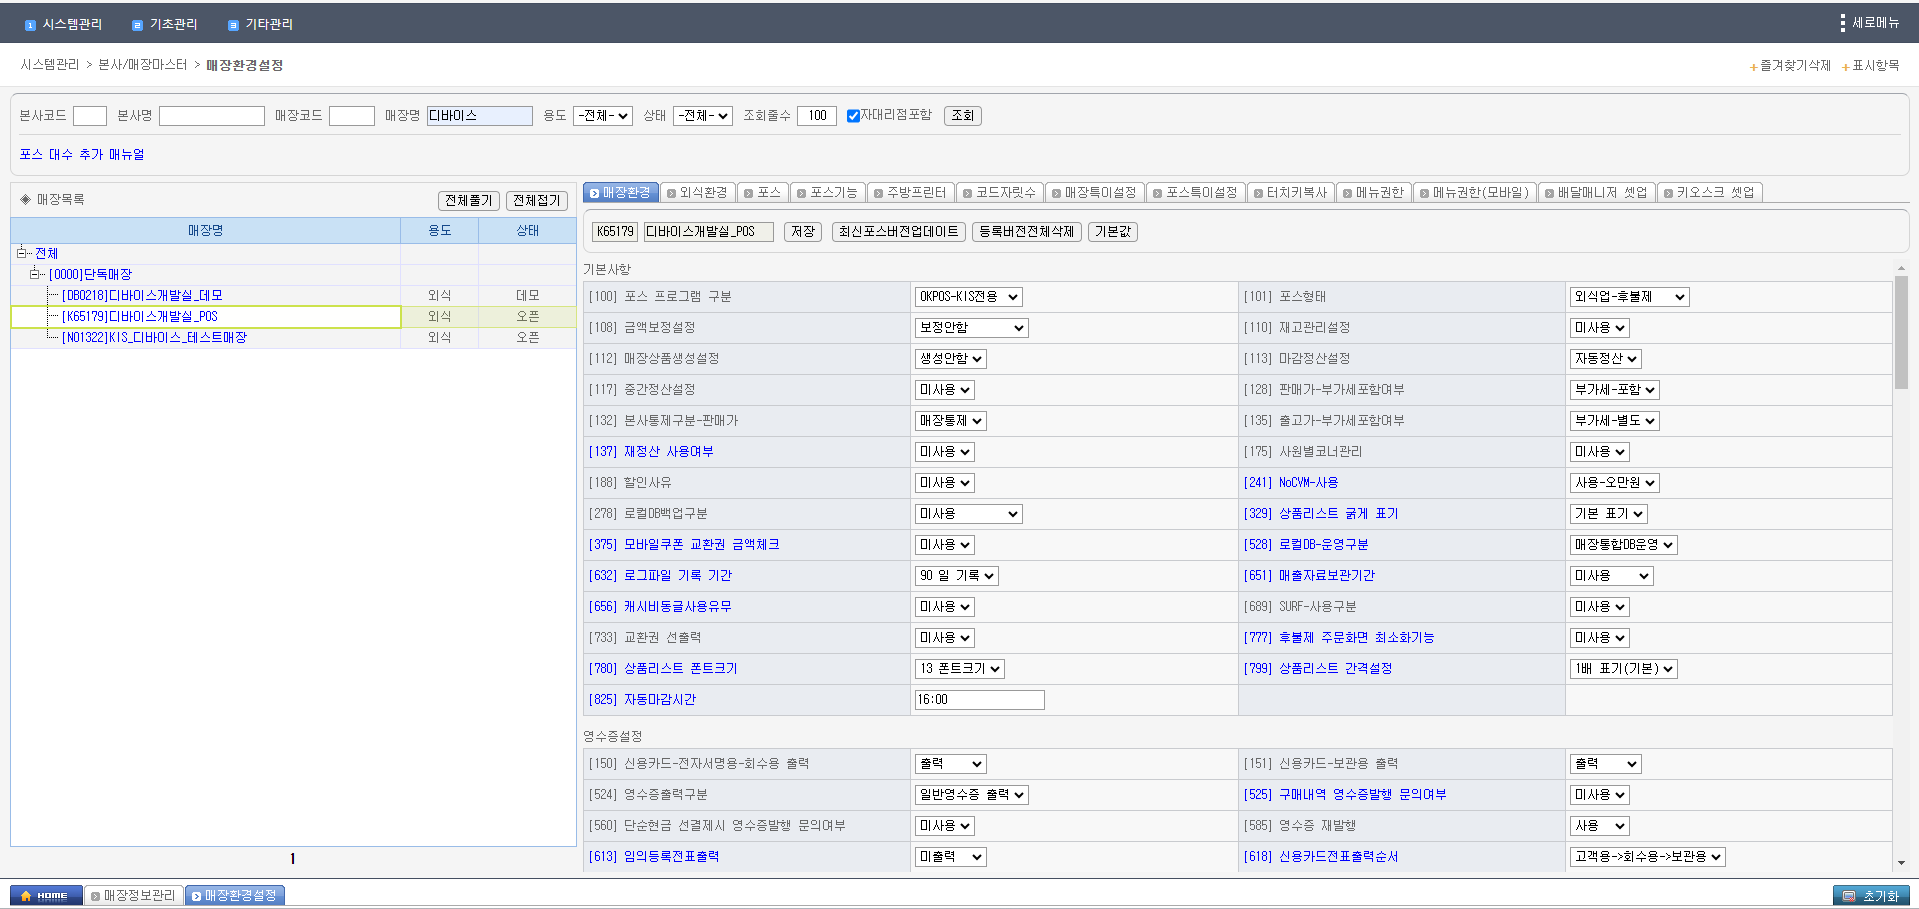Screen dimensions: 1919x909
Task: Click the 즐겨찾기삭제 plus icon
Action: click(1753, 67)
